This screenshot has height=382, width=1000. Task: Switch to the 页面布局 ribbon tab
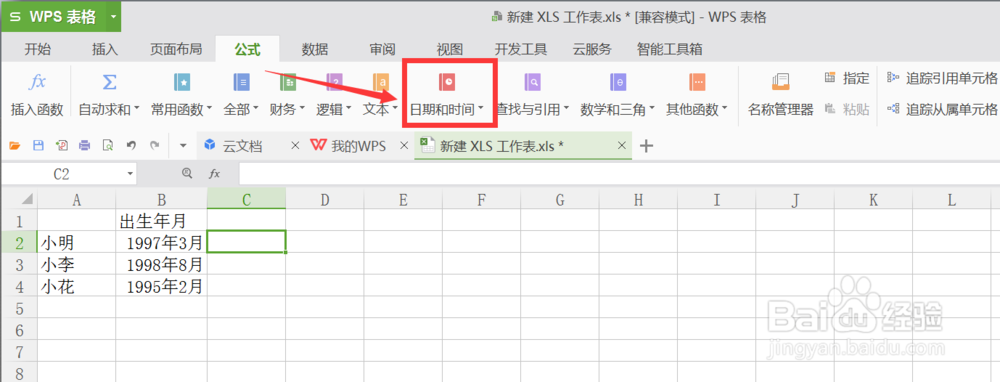pyautogui.click(x=176, y=49)
